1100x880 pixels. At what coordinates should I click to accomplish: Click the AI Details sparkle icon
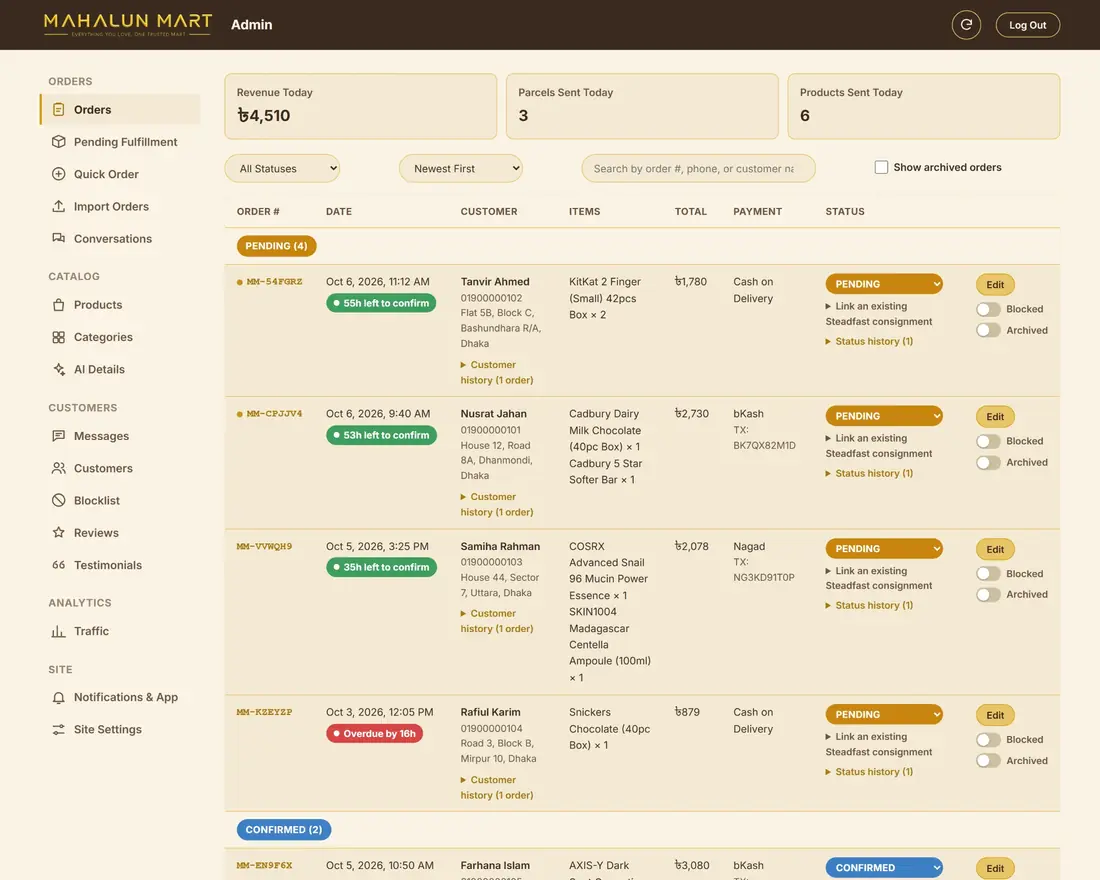coord(59,369)
